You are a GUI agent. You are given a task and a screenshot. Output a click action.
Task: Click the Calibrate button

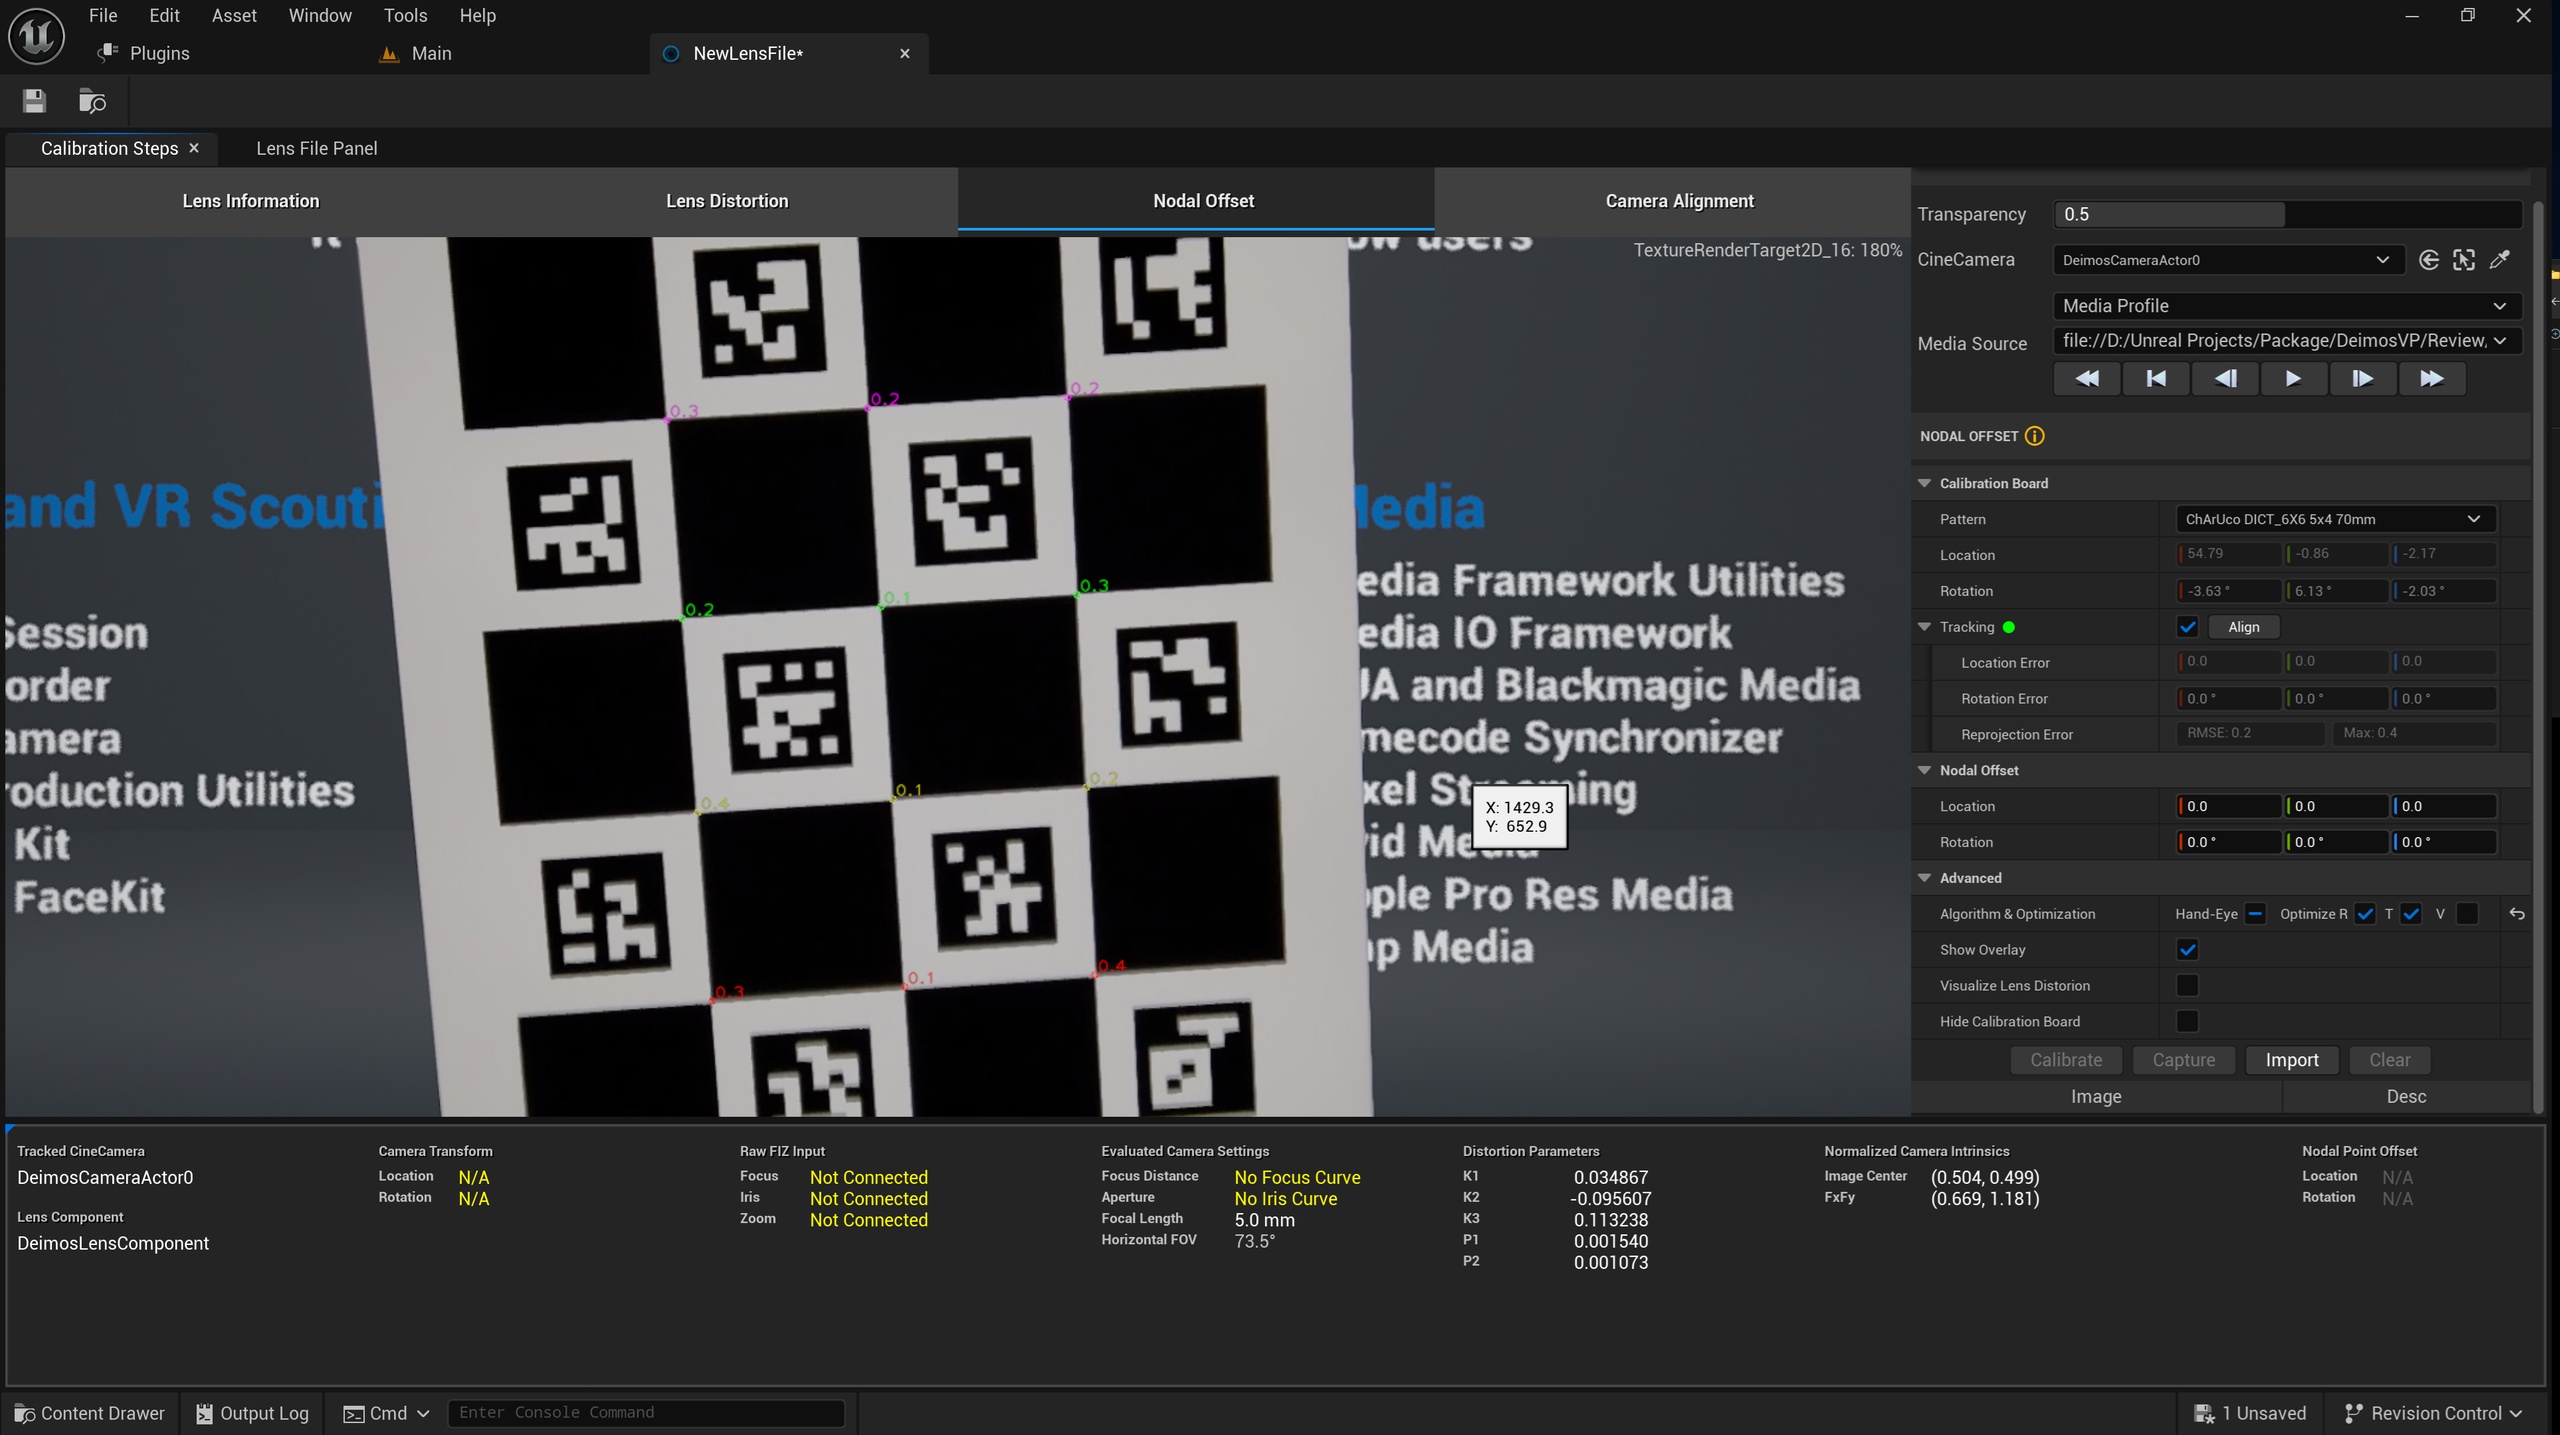(2066, 1060)
